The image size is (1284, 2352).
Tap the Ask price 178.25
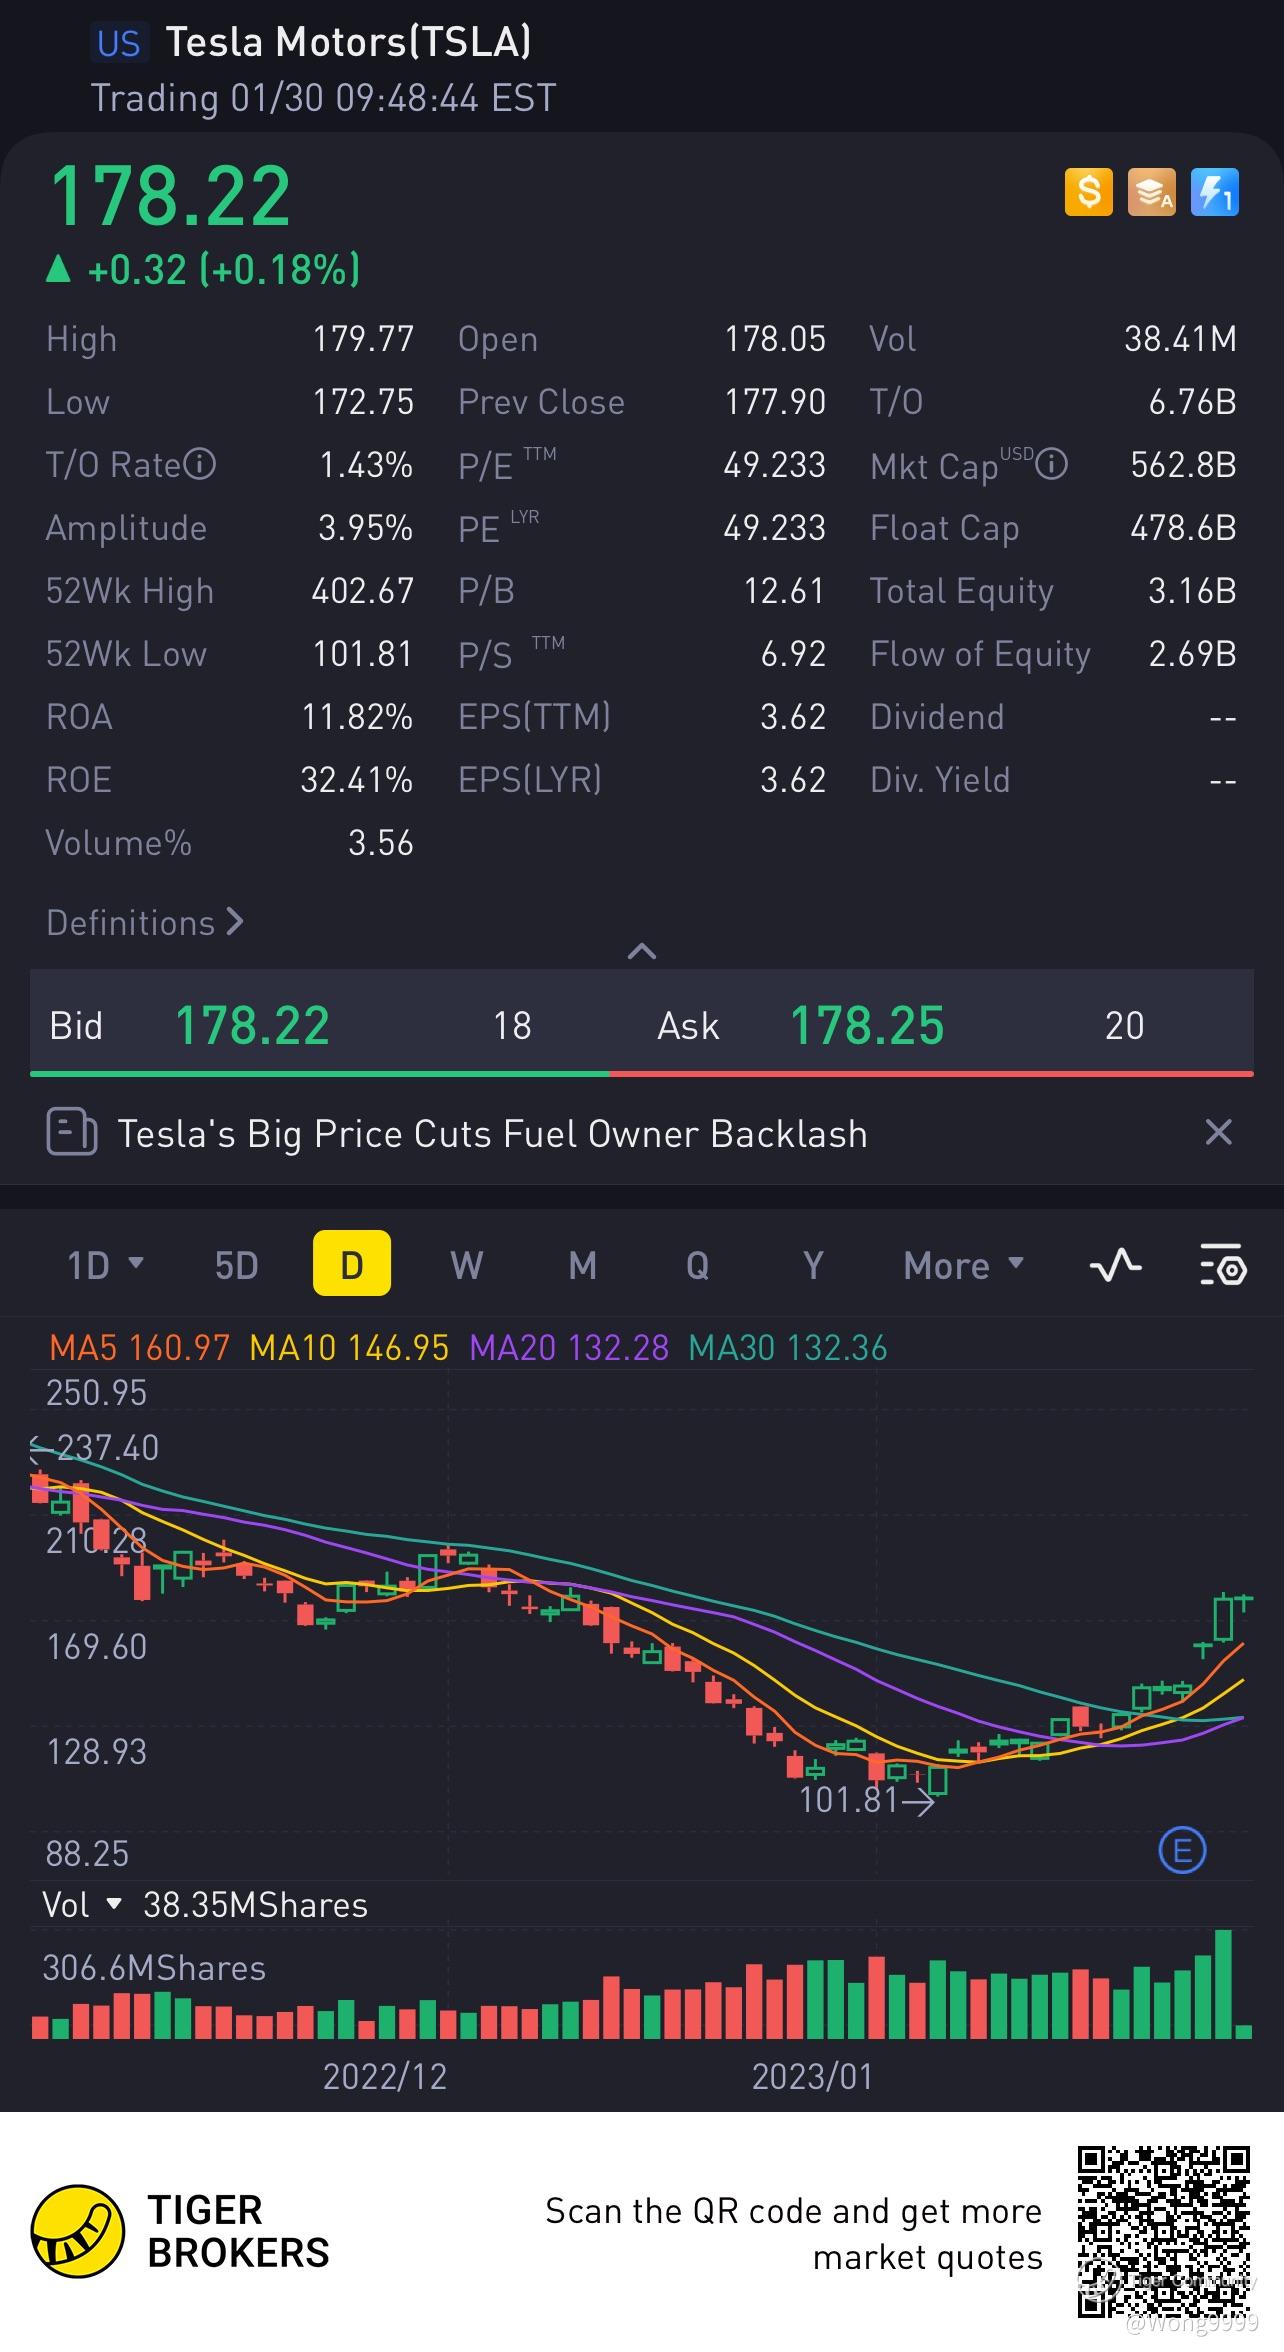pyautogui.click(x=867, y=1025)
